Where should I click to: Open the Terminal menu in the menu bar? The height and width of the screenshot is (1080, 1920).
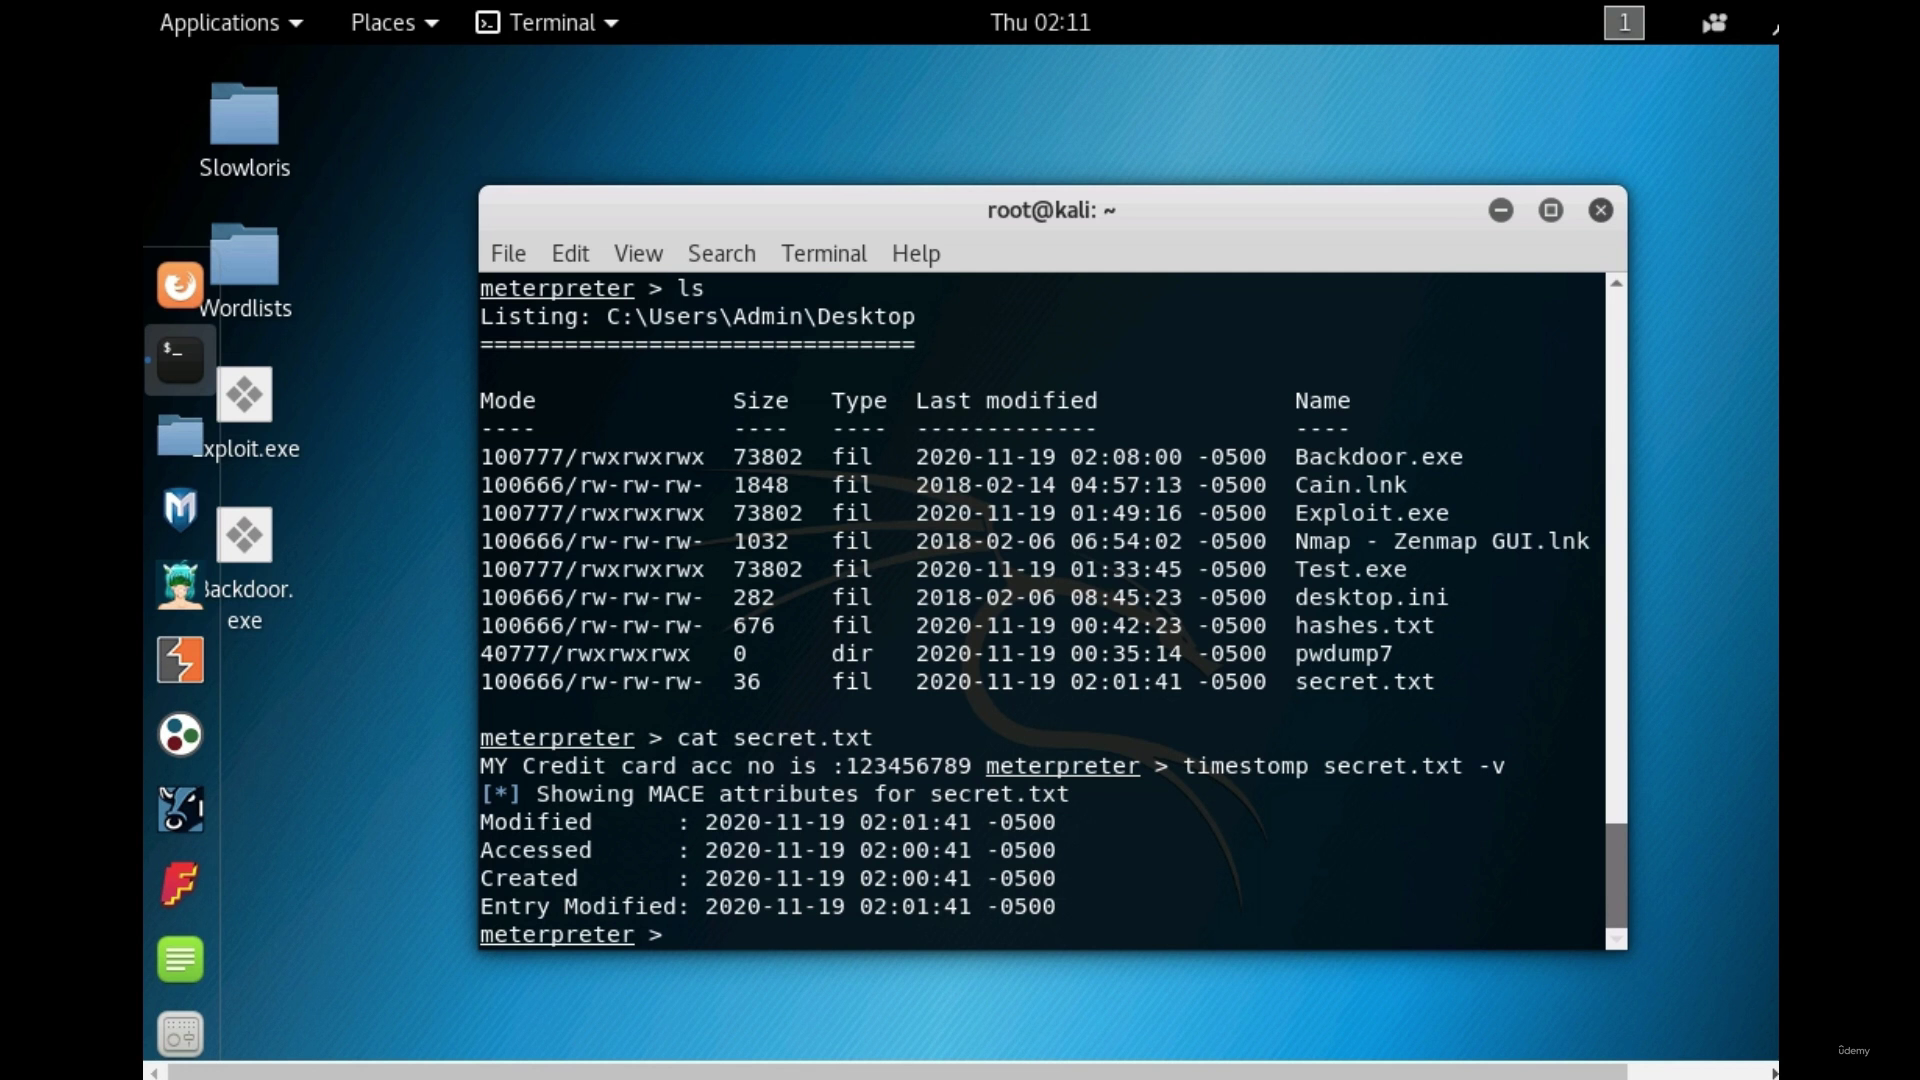pos(824,253)
